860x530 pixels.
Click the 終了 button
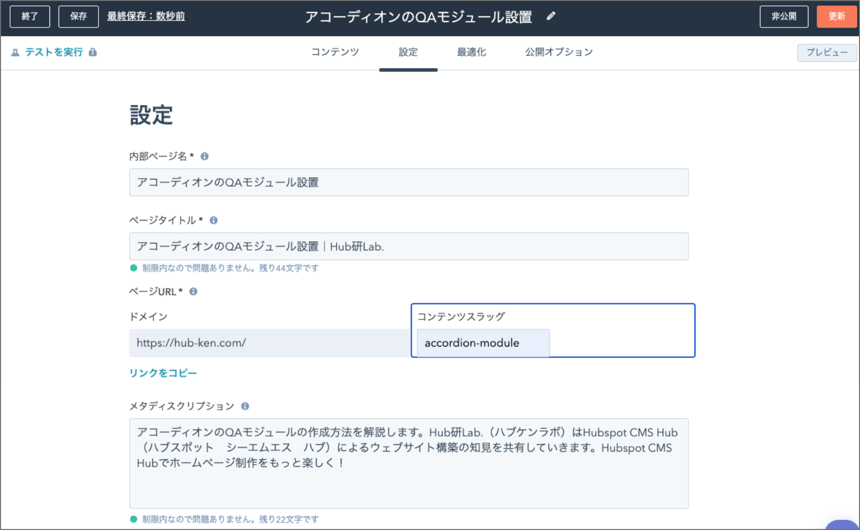[x=30, y=16]
